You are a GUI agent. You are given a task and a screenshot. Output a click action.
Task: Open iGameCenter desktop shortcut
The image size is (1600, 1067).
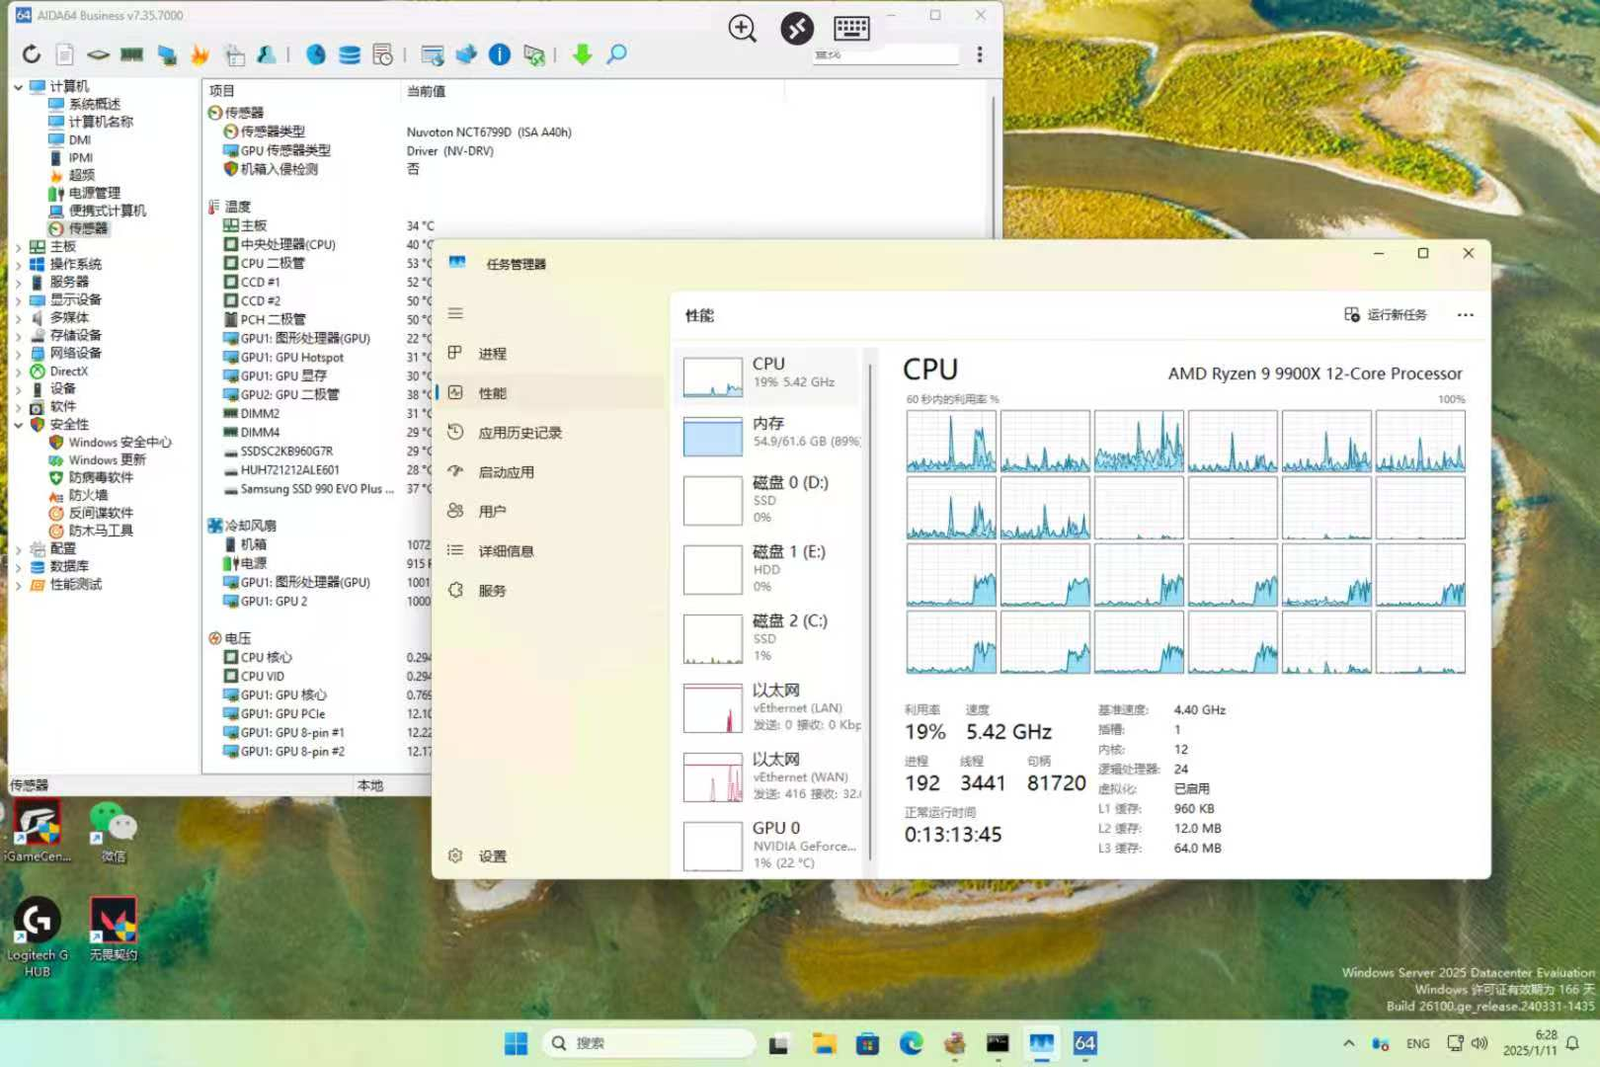click(38, 832)
